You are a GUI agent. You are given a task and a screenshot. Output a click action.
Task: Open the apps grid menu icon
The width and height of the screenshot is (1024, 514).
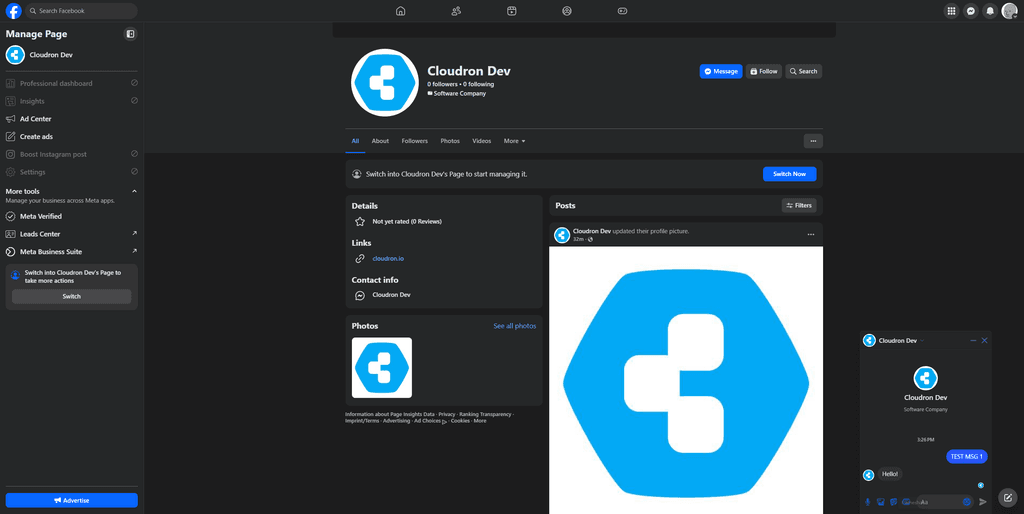951,11
